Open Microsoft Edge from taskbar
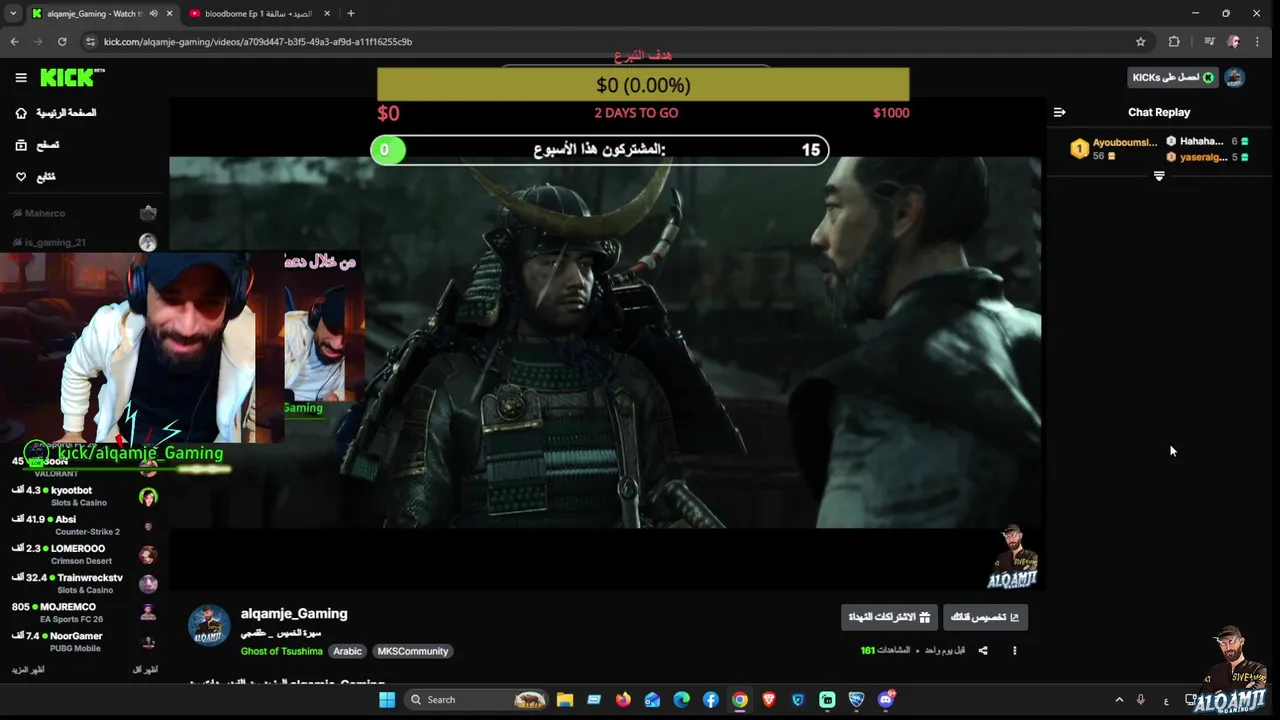This screenshot has width=1280, height=720. coord(681,700)
